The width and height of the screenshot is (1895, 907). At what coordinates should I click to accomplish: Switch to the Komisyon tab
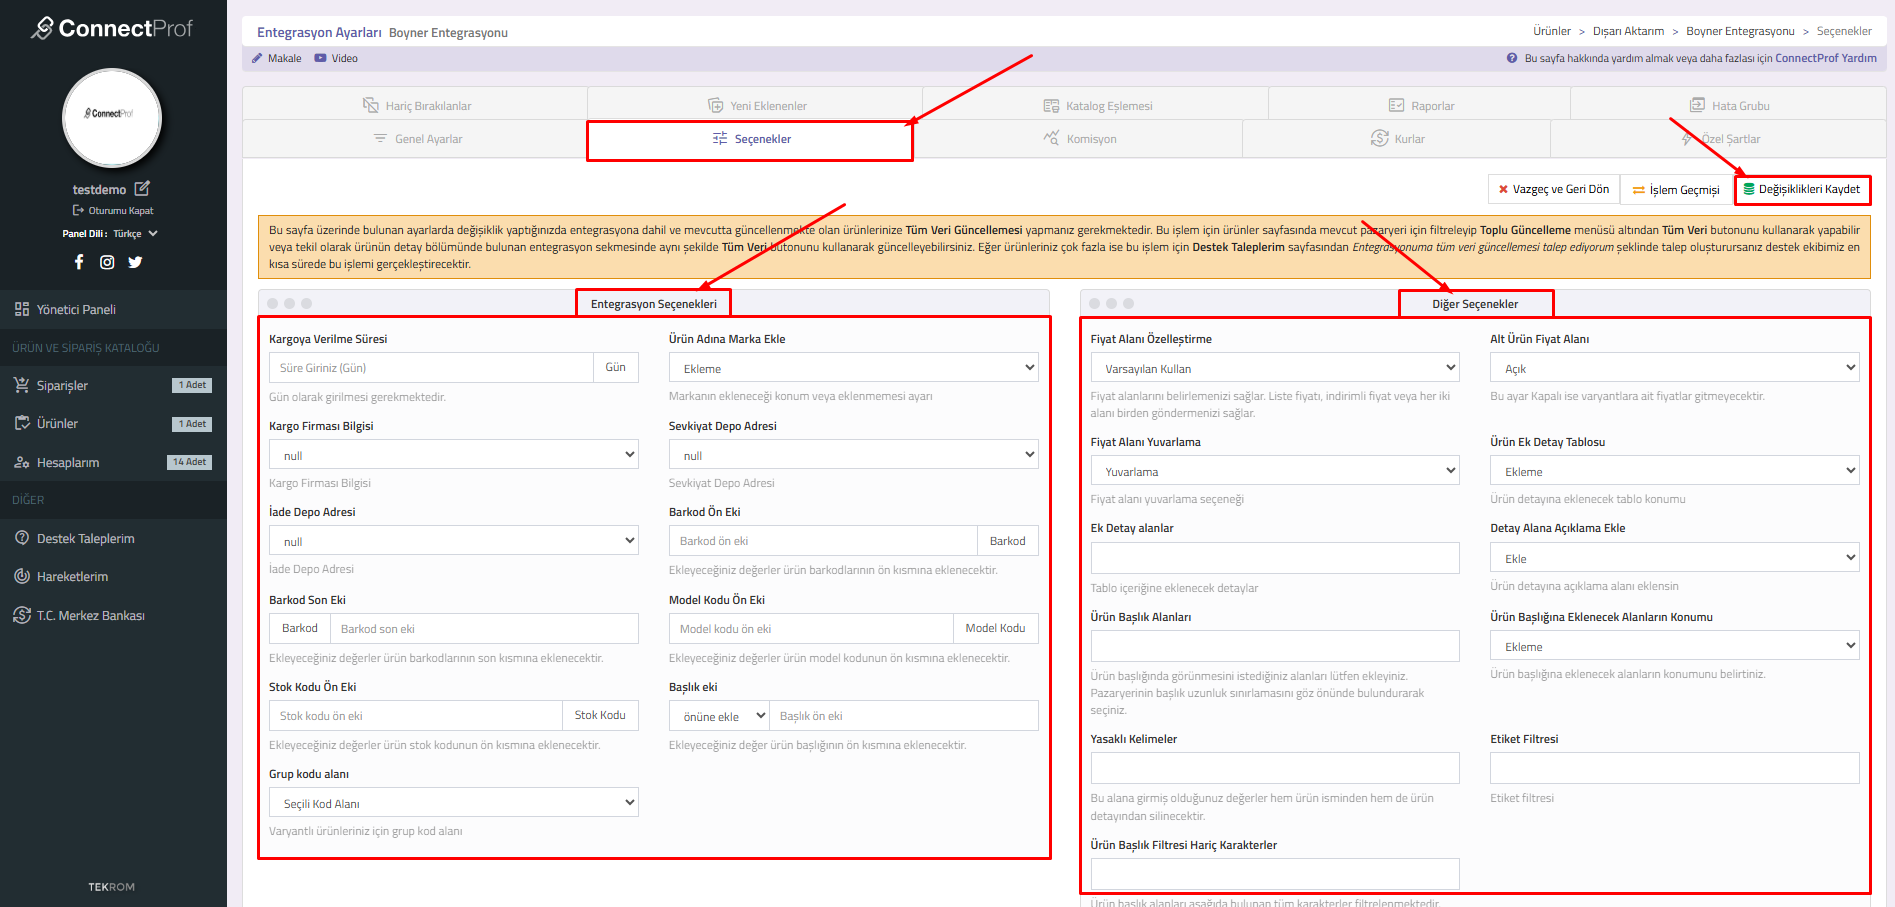(x=1078, y=139)
